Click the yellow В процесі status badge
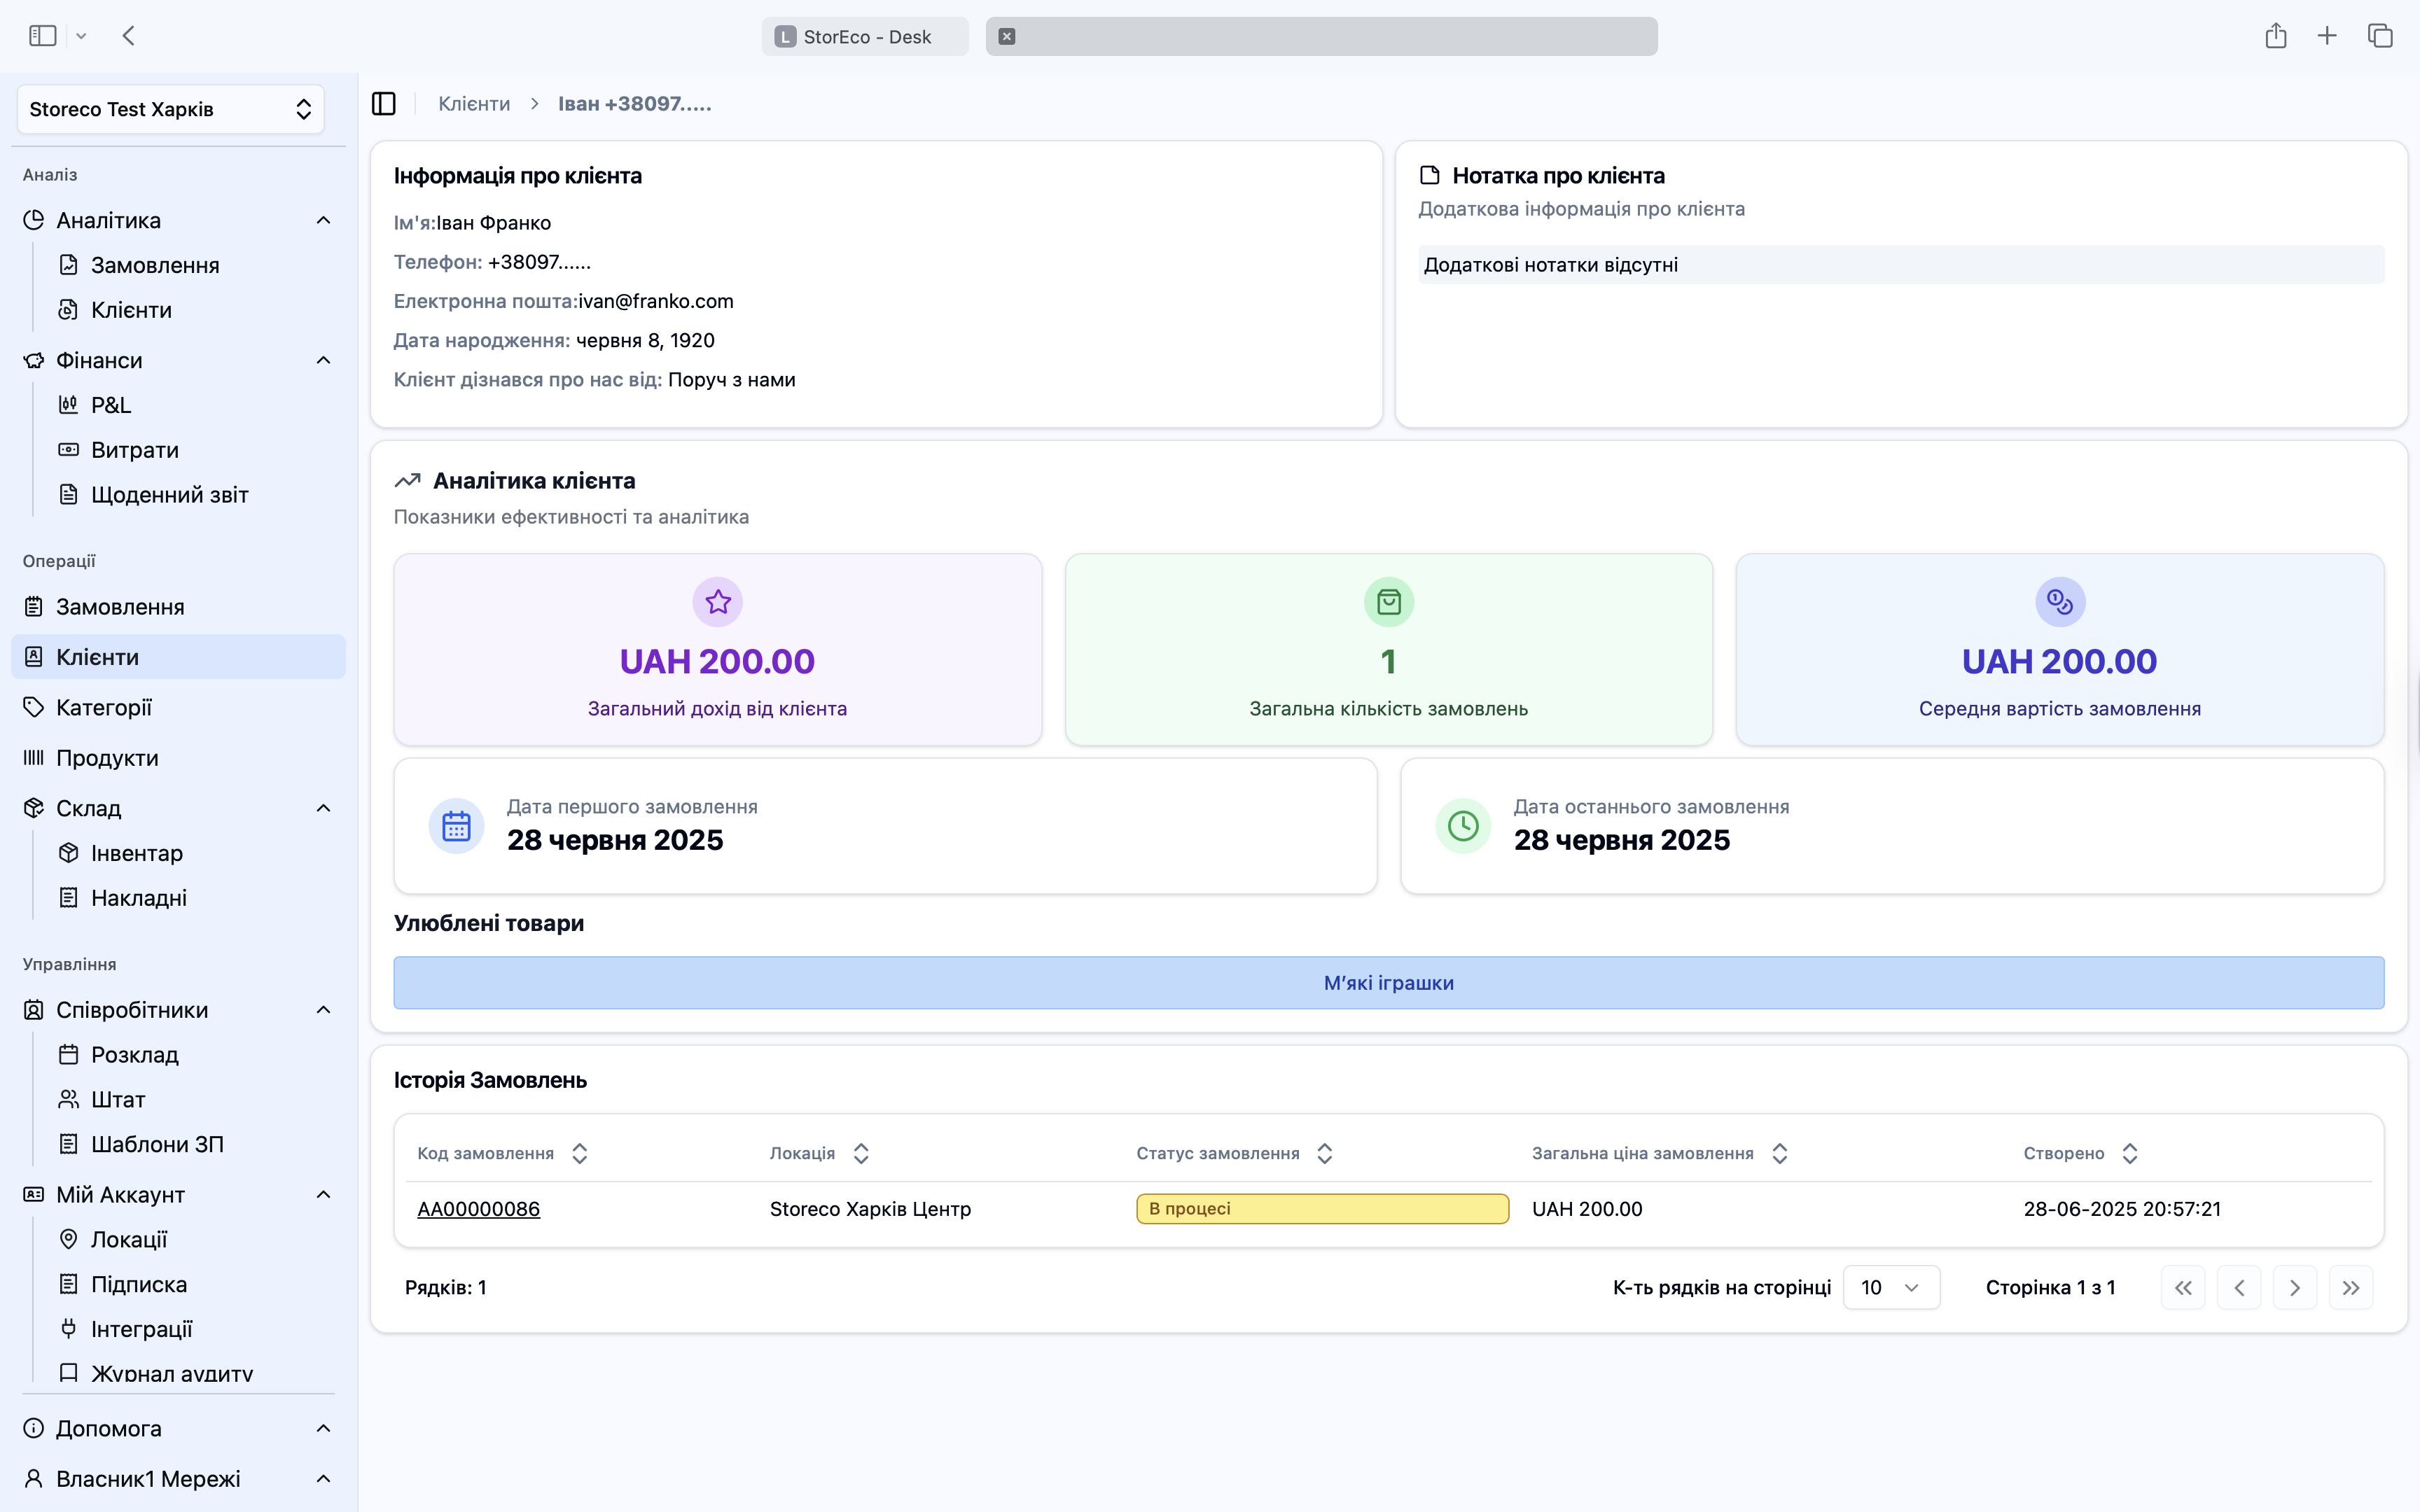This screenshot has height=1512, width=2420. tap(1321, 1209)
